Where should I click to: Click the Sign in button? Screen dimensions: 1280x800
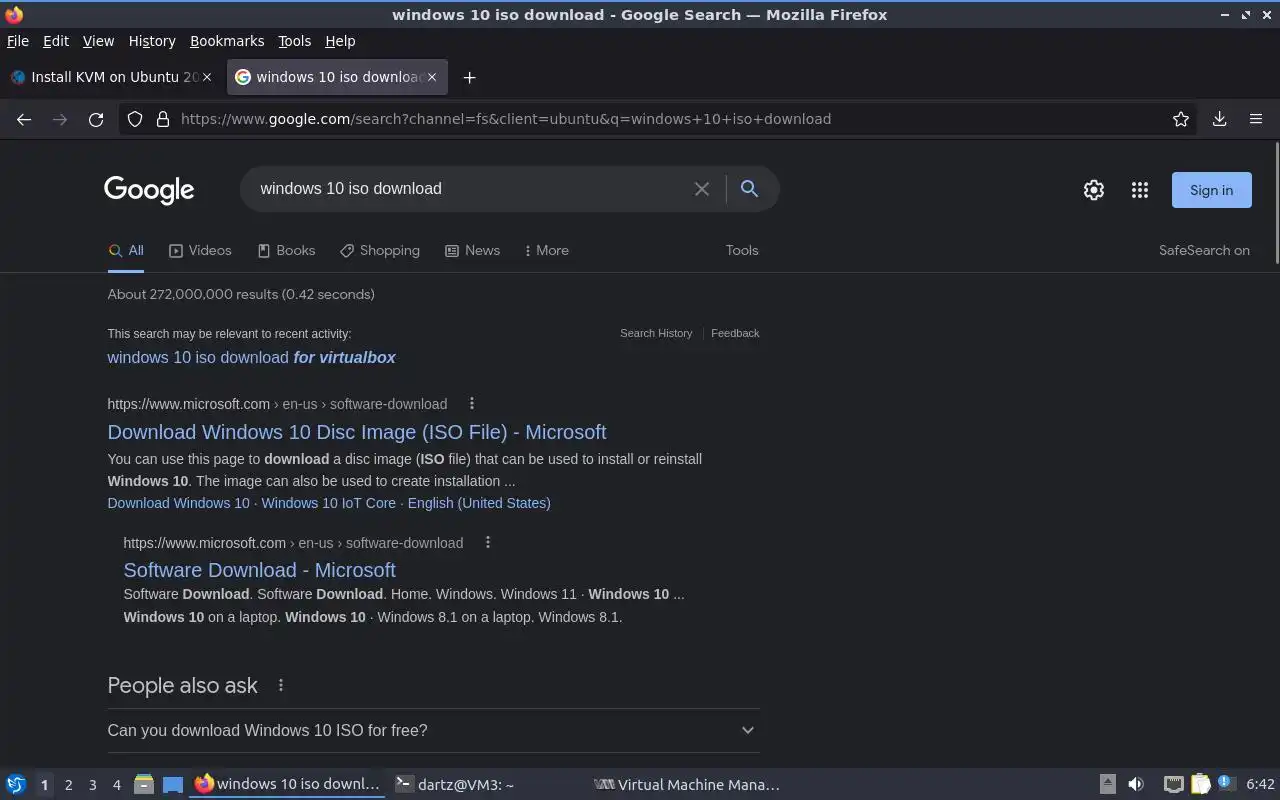click(x=1211, y=190)
